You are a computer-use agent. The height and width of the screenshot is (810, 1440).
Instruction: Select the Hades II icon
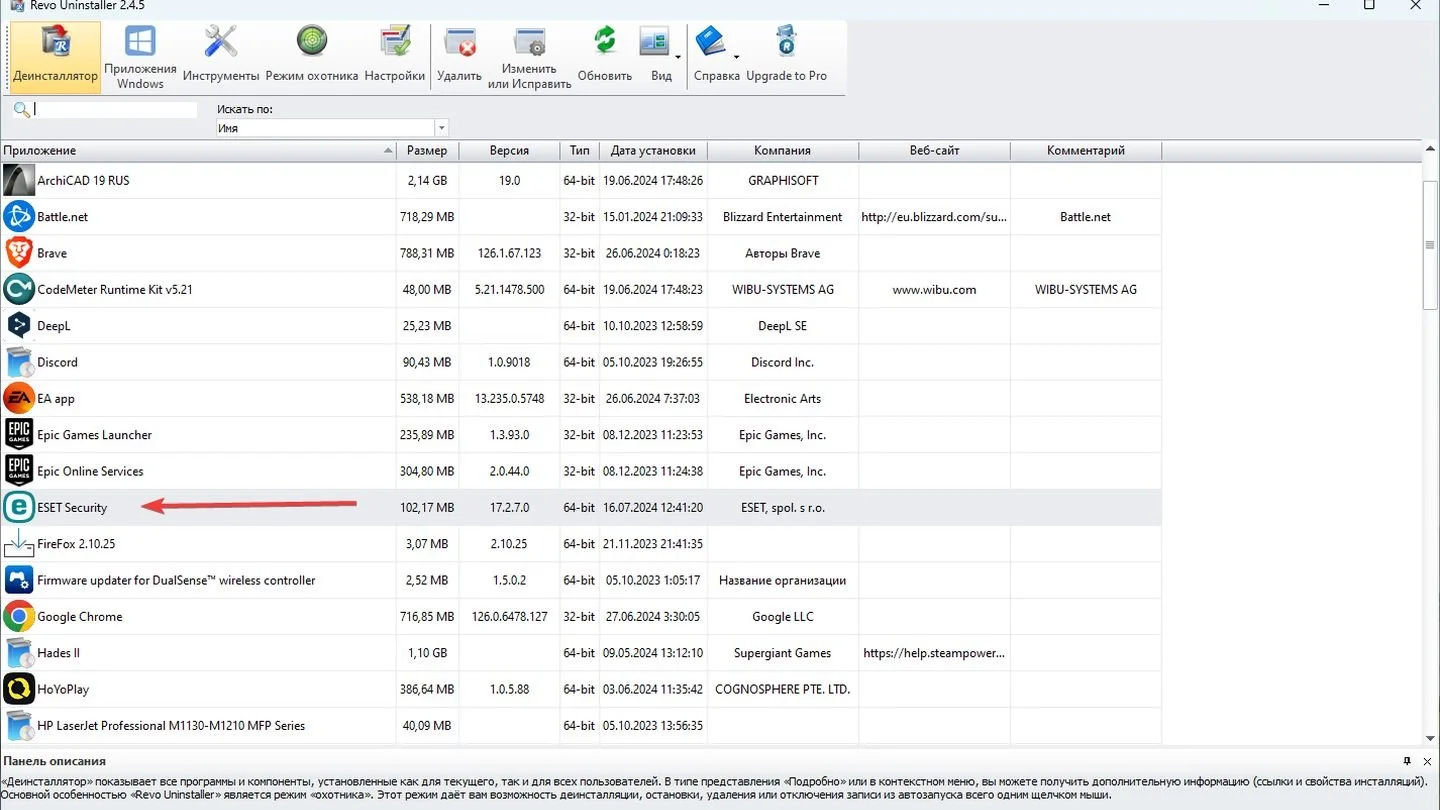coord(19,653)
